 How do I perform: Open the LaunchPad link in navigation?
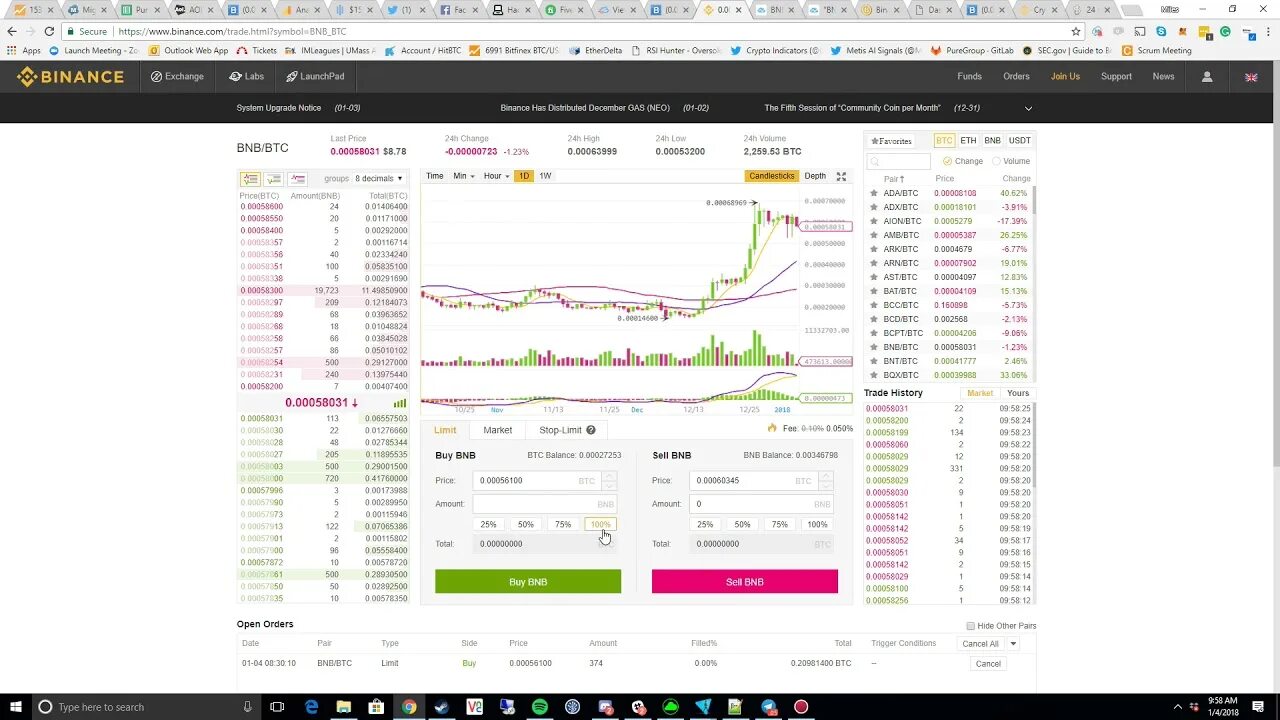(x=313, y=76)
